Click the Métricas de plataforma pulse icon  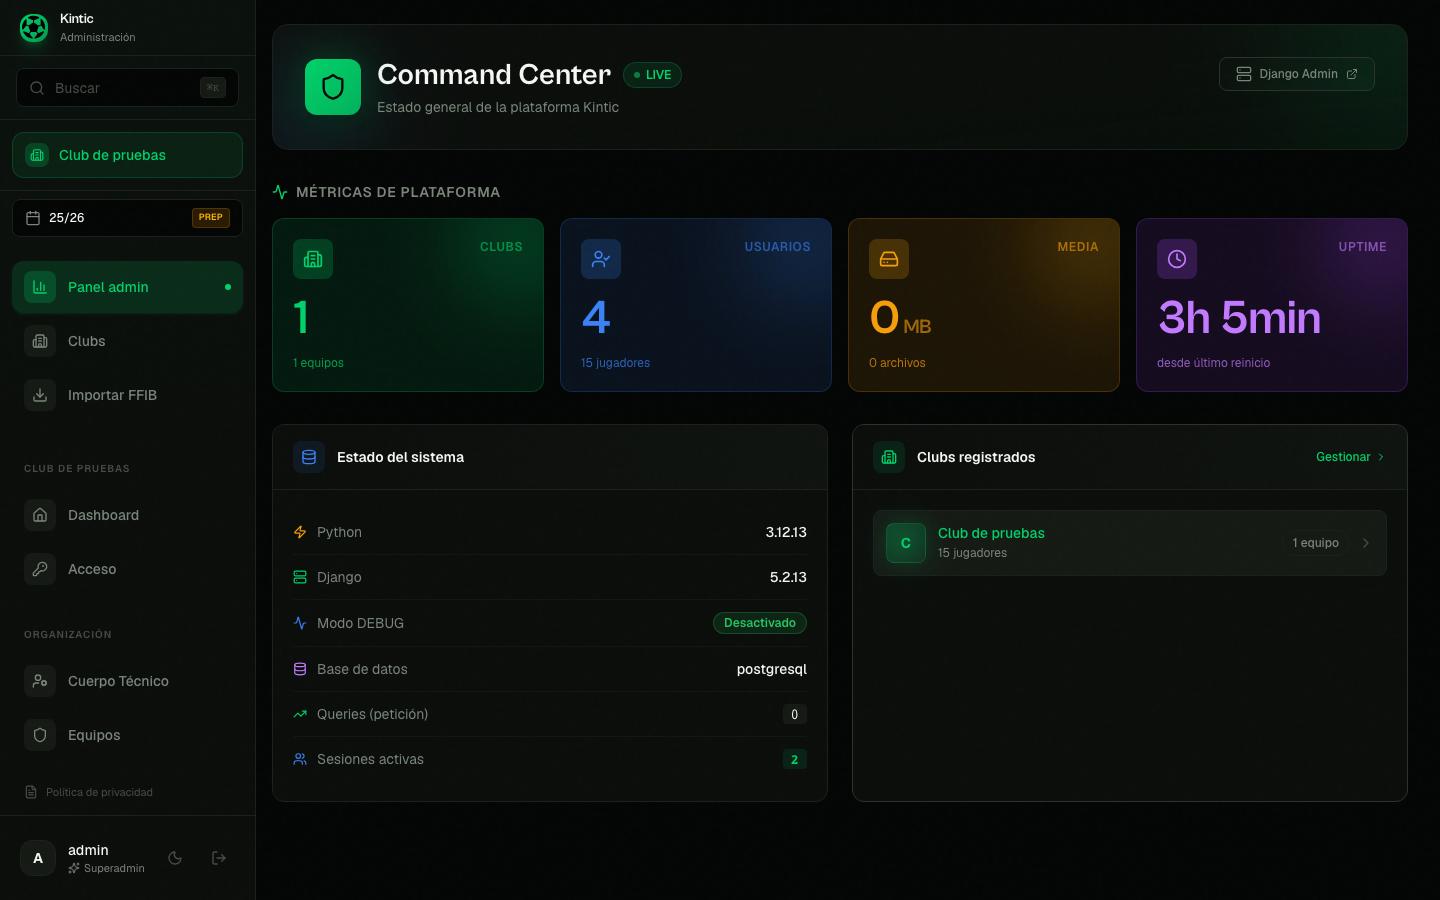click(x=280, y=192)
